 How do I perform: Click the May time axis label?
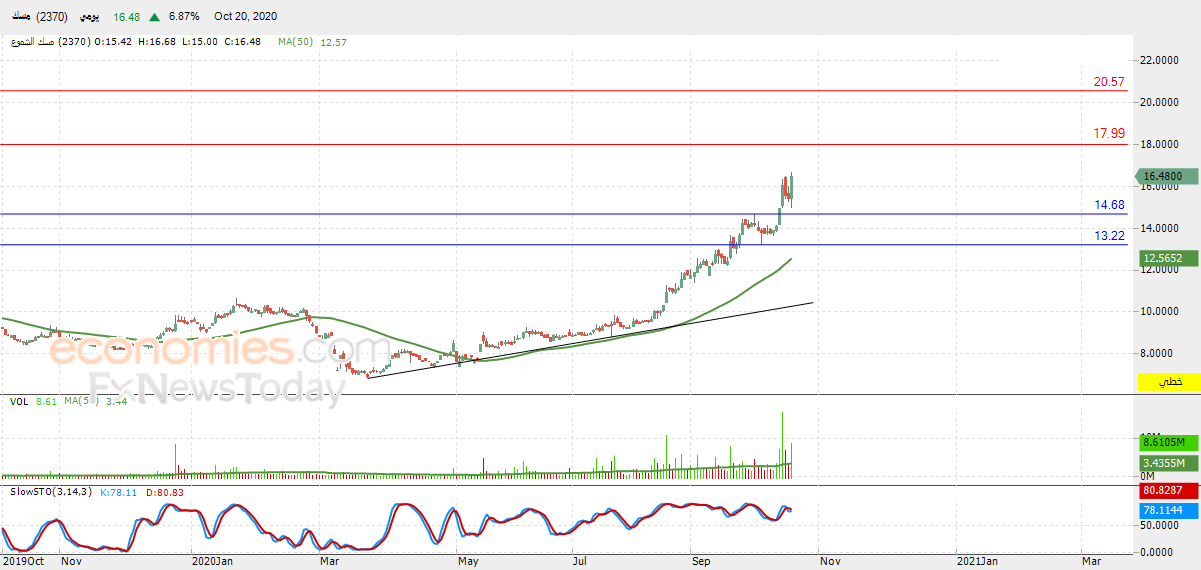(469, 562)
